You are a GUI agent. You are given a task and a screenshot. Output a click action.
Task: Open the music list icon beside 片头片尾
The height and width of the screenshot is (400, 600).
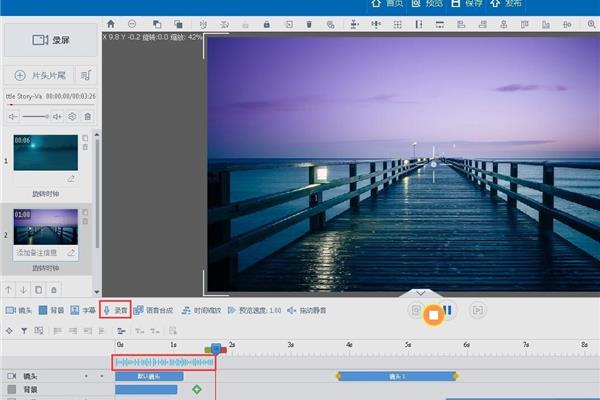pos(86,75)
